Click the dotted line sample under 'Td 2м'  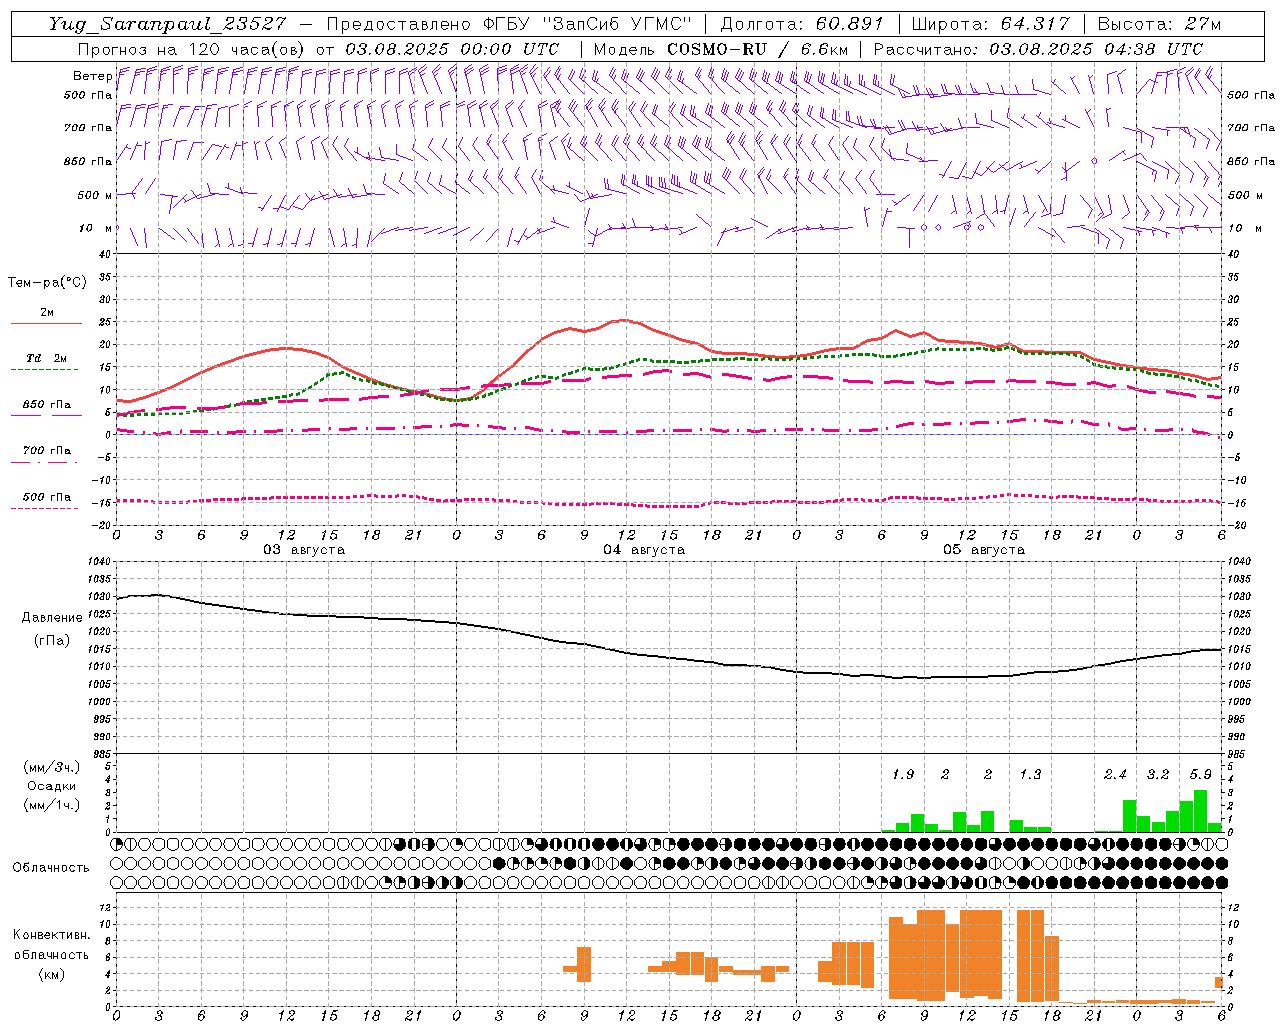click(45, 370)
